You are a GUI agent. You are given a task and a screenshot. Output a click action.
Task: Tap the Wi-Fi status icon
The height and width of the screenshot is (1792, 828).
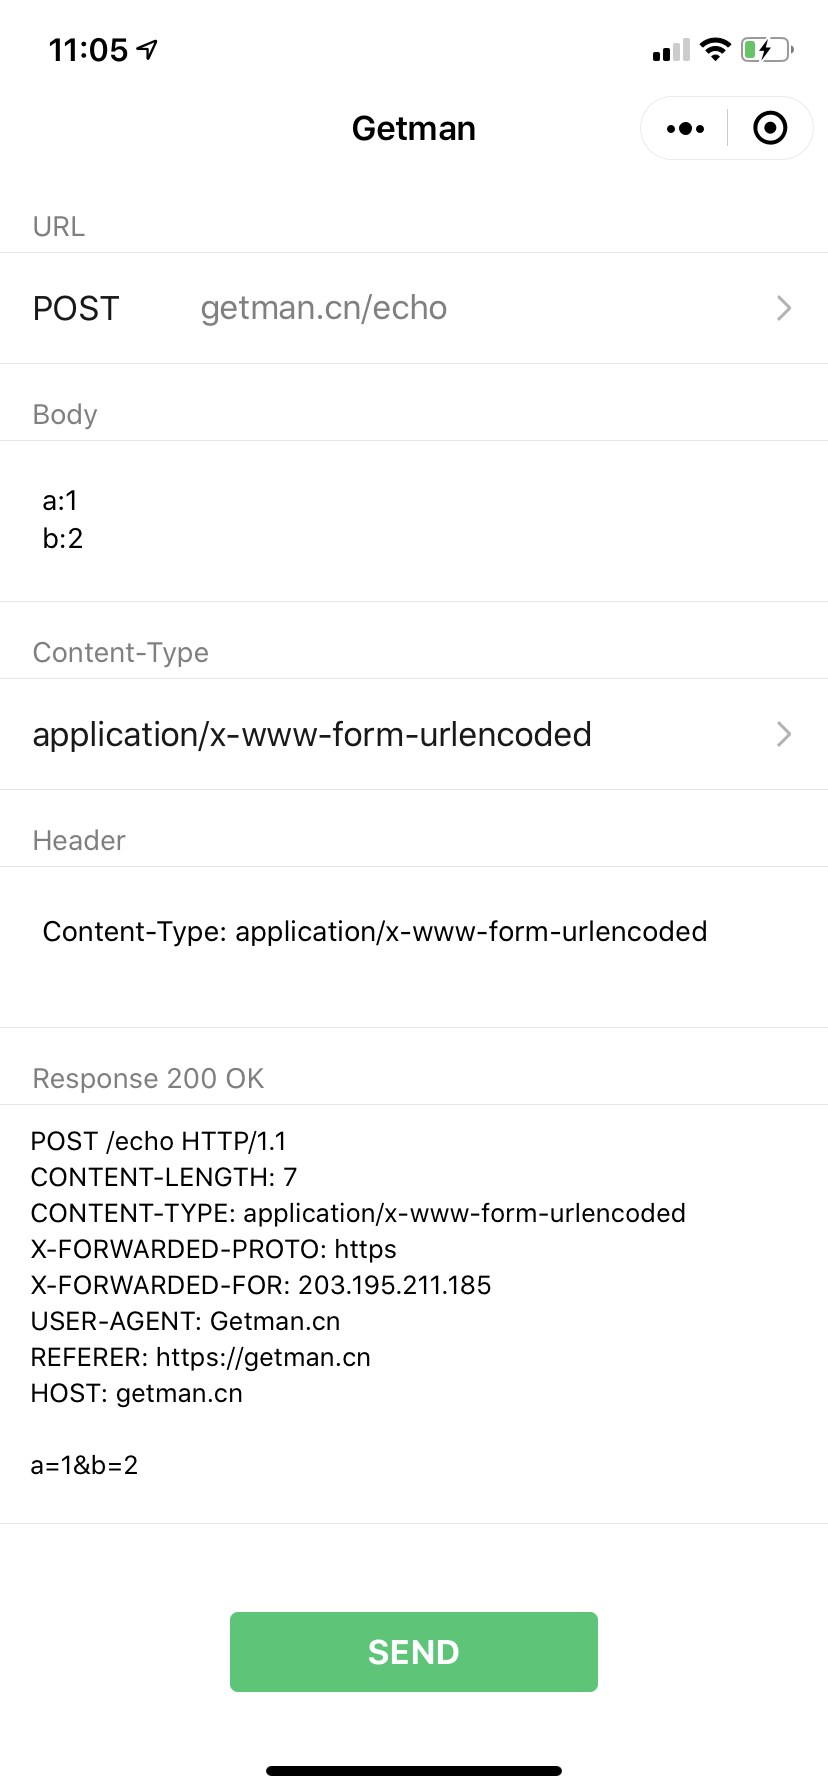pyautogui.click(x=715, y=49)
